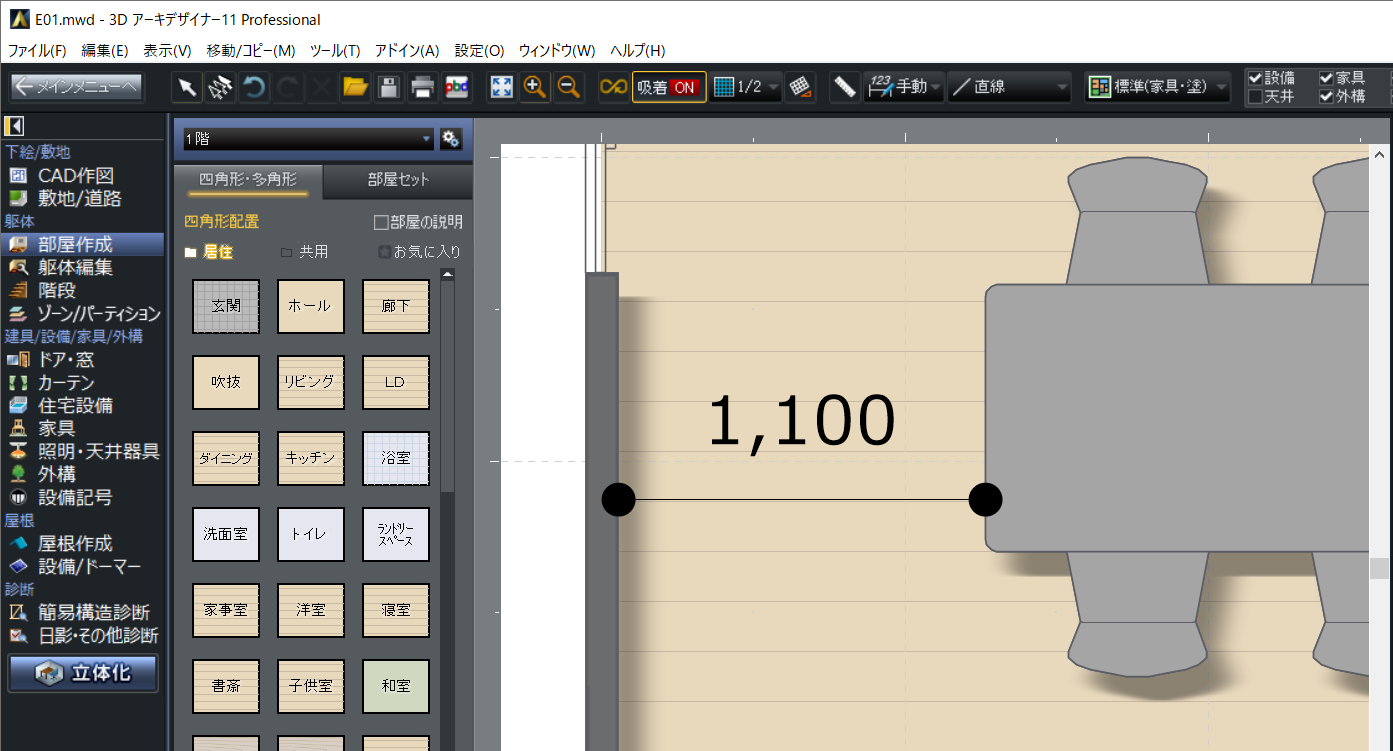This screenshot has height=751, width=1393.
Task: Switch to the 部屋セット tab
Action: coord(398,180)
